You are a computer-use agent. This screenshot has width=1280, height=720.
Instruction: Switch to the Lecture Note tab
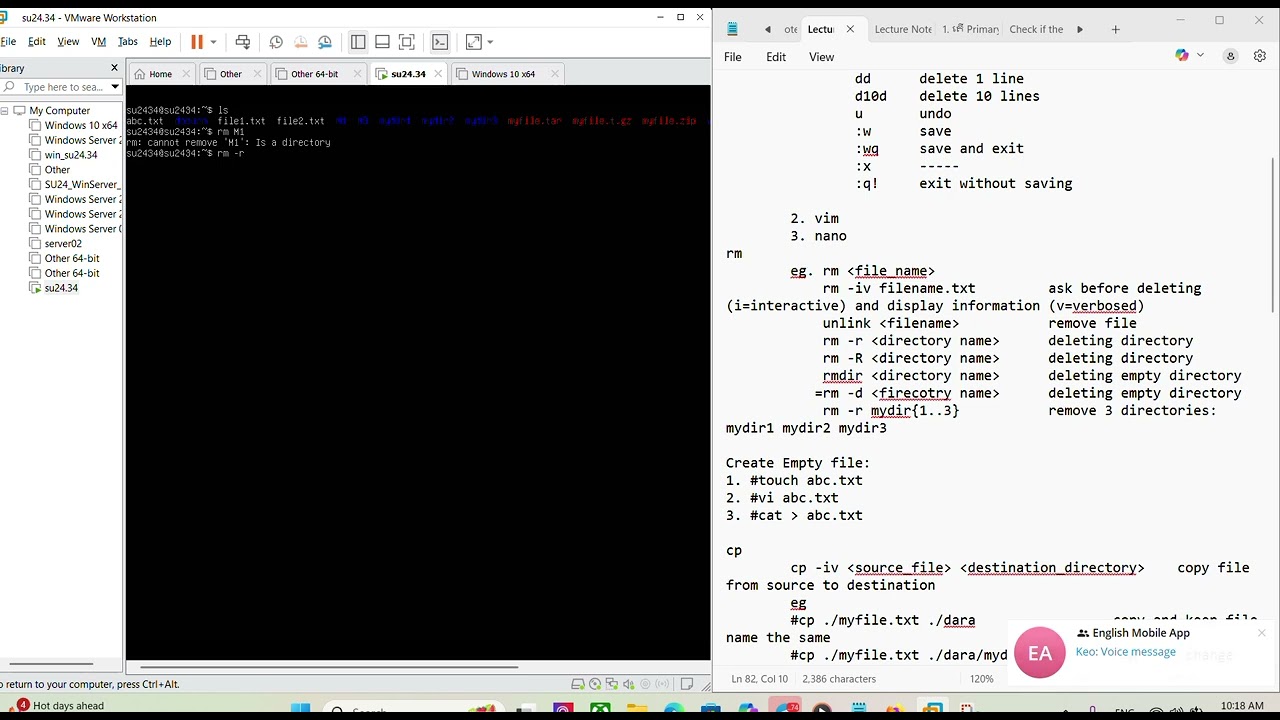pyautogui.click(x=903, y=29)
